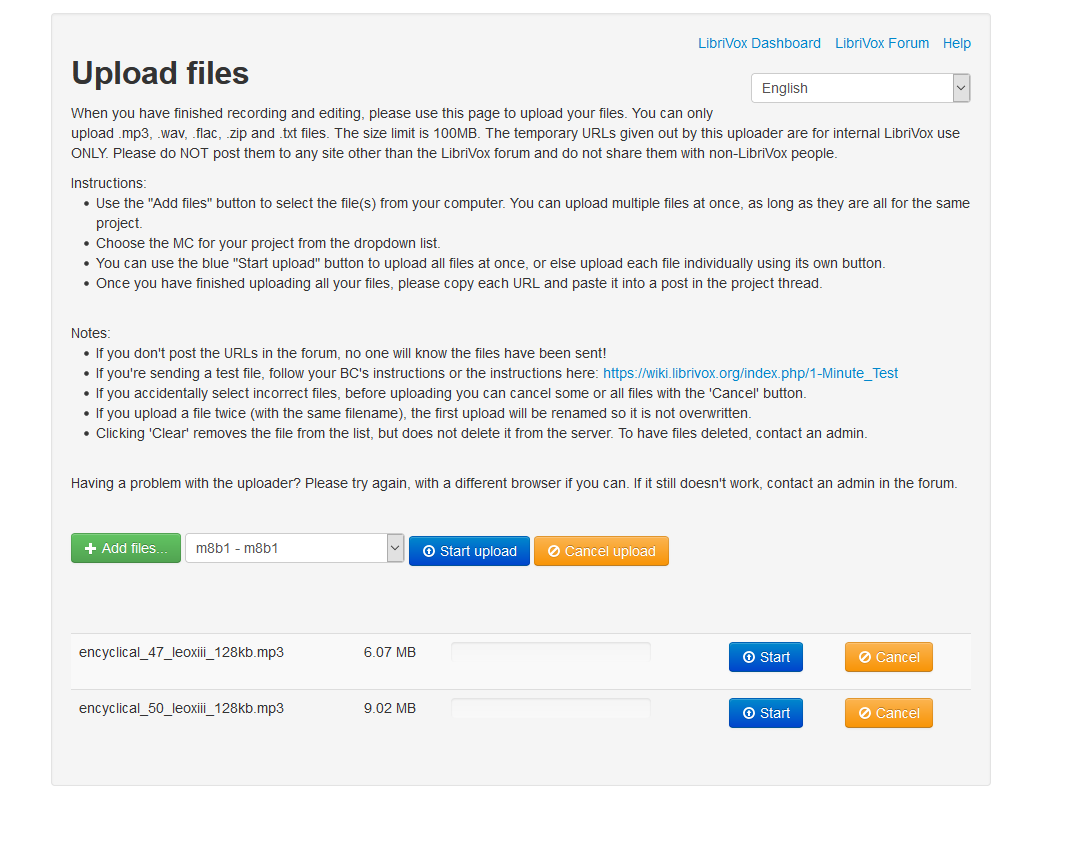1073x857 pixels.
Task: Start upload of encyclical_47_leoxiii_128kb.mp3
Action: point(766,657)
